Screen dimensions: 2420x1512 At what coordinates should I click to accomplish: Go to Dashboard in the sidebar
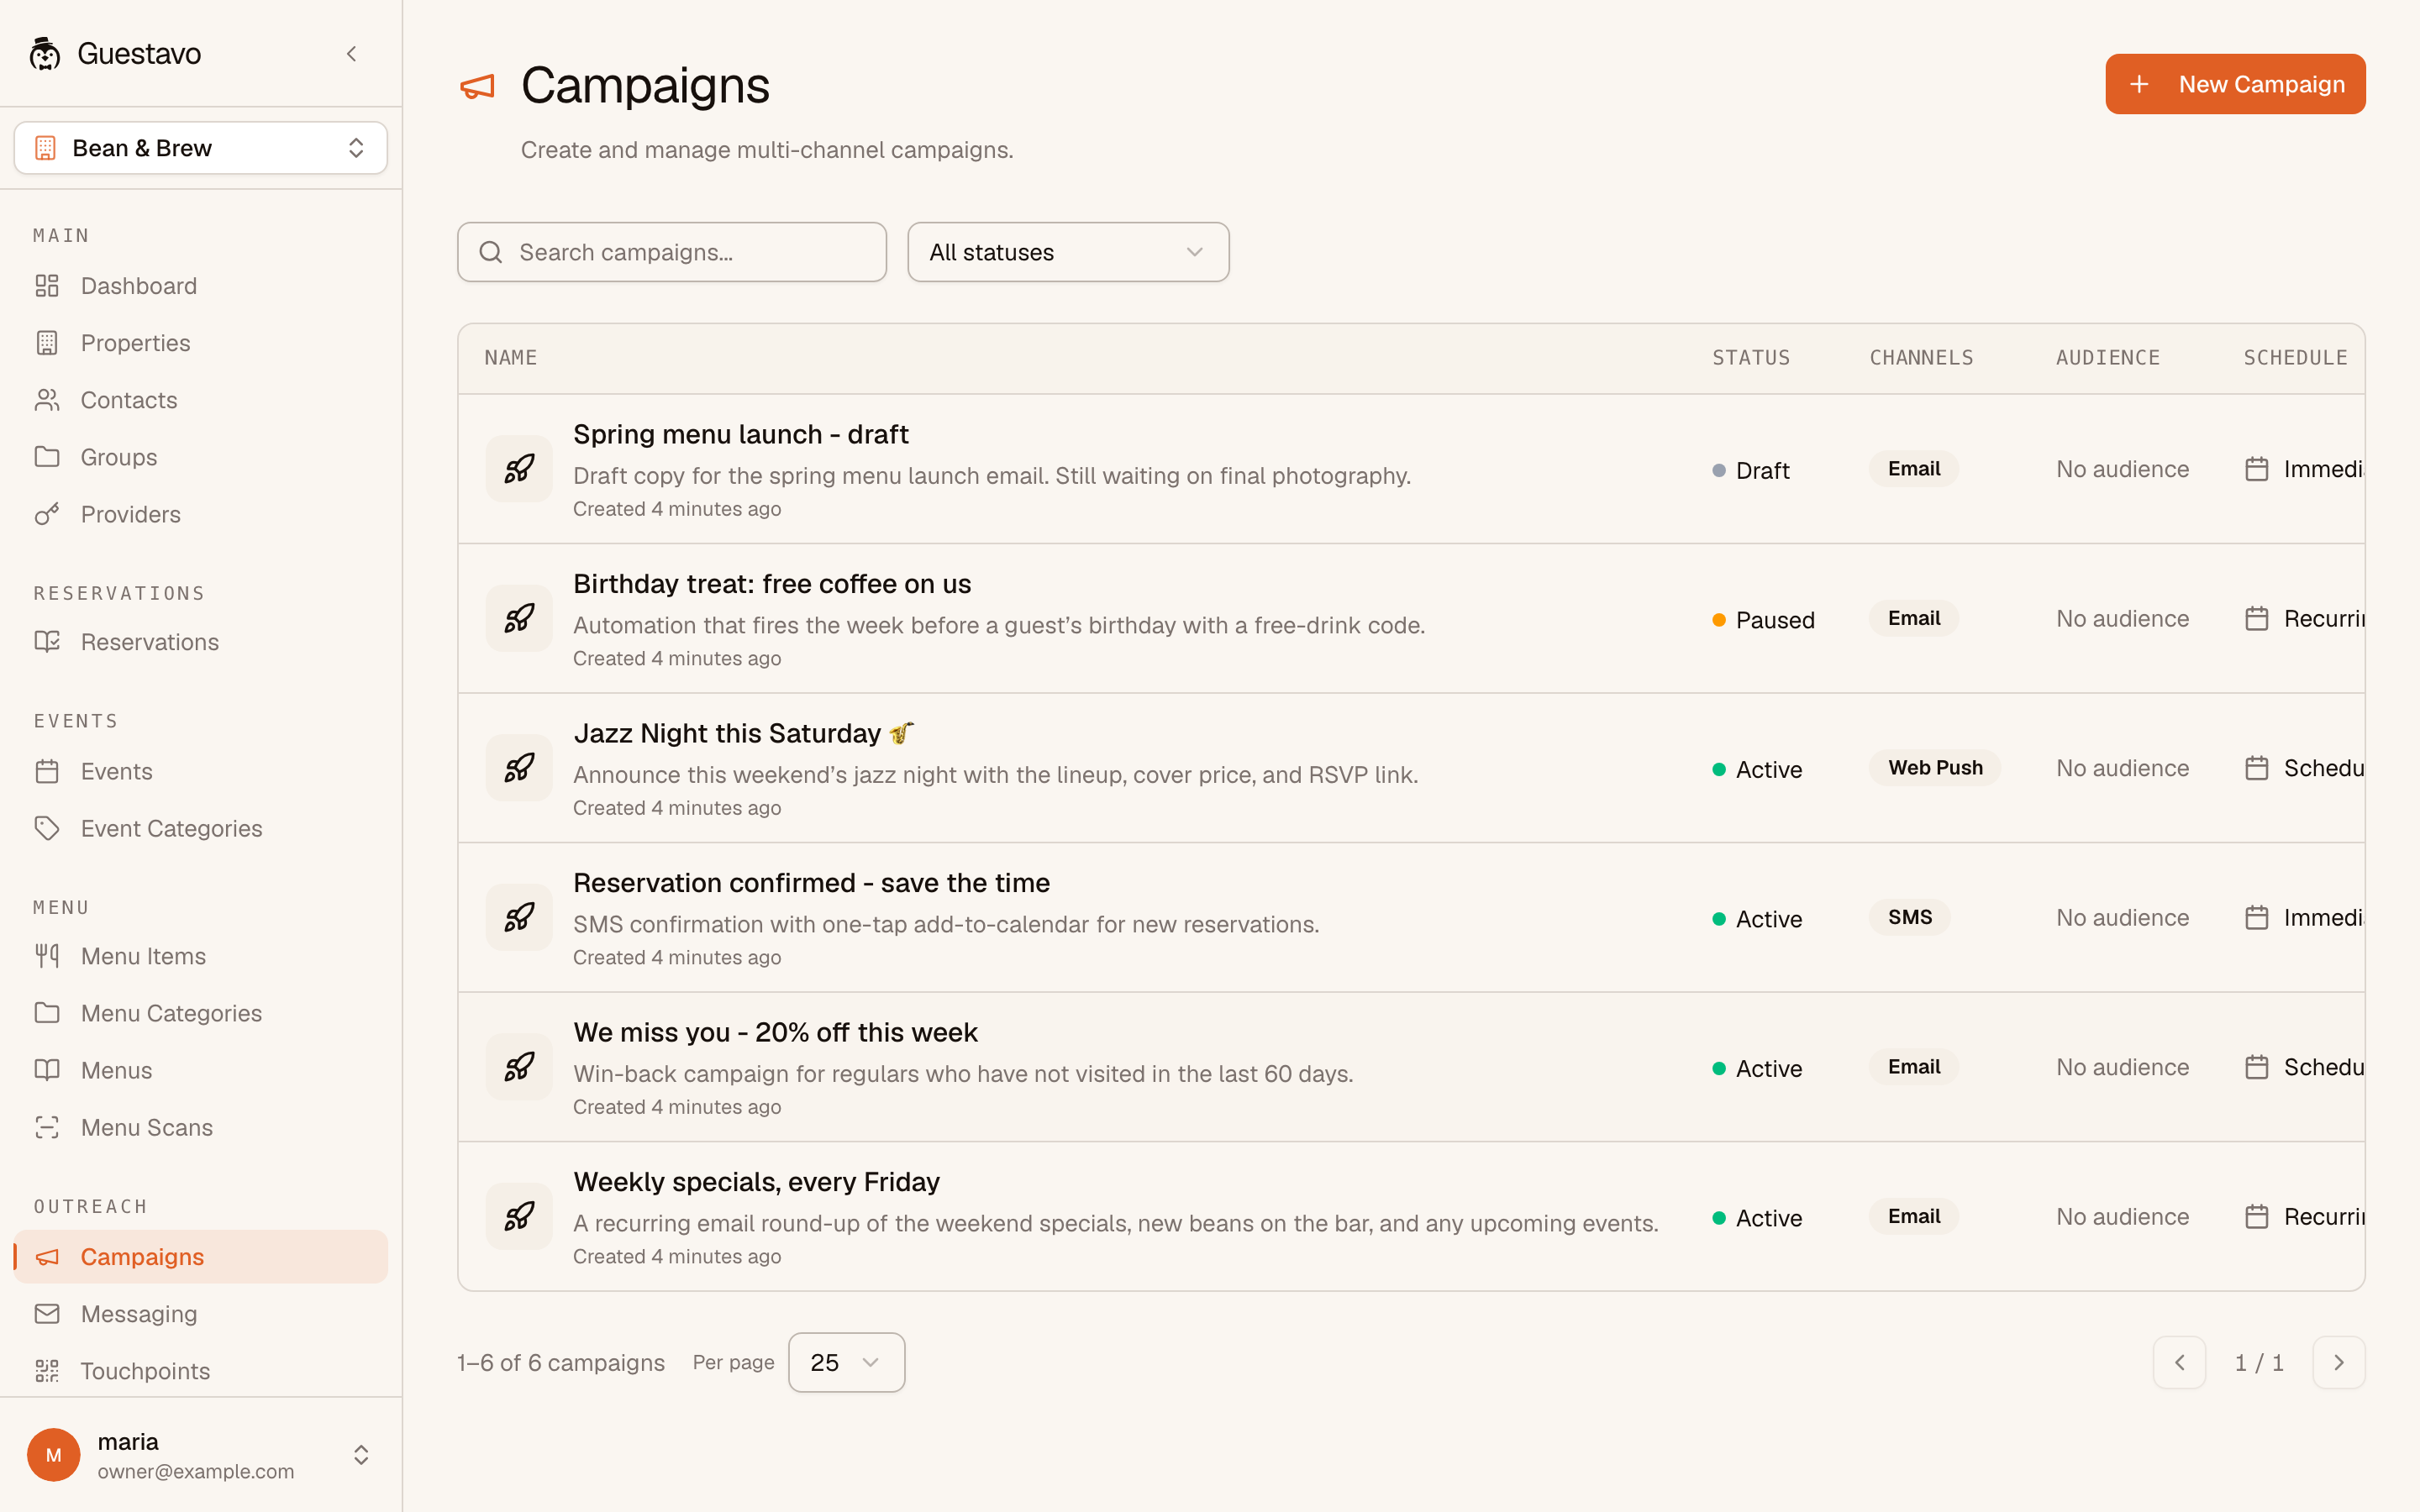coord(201,286)
